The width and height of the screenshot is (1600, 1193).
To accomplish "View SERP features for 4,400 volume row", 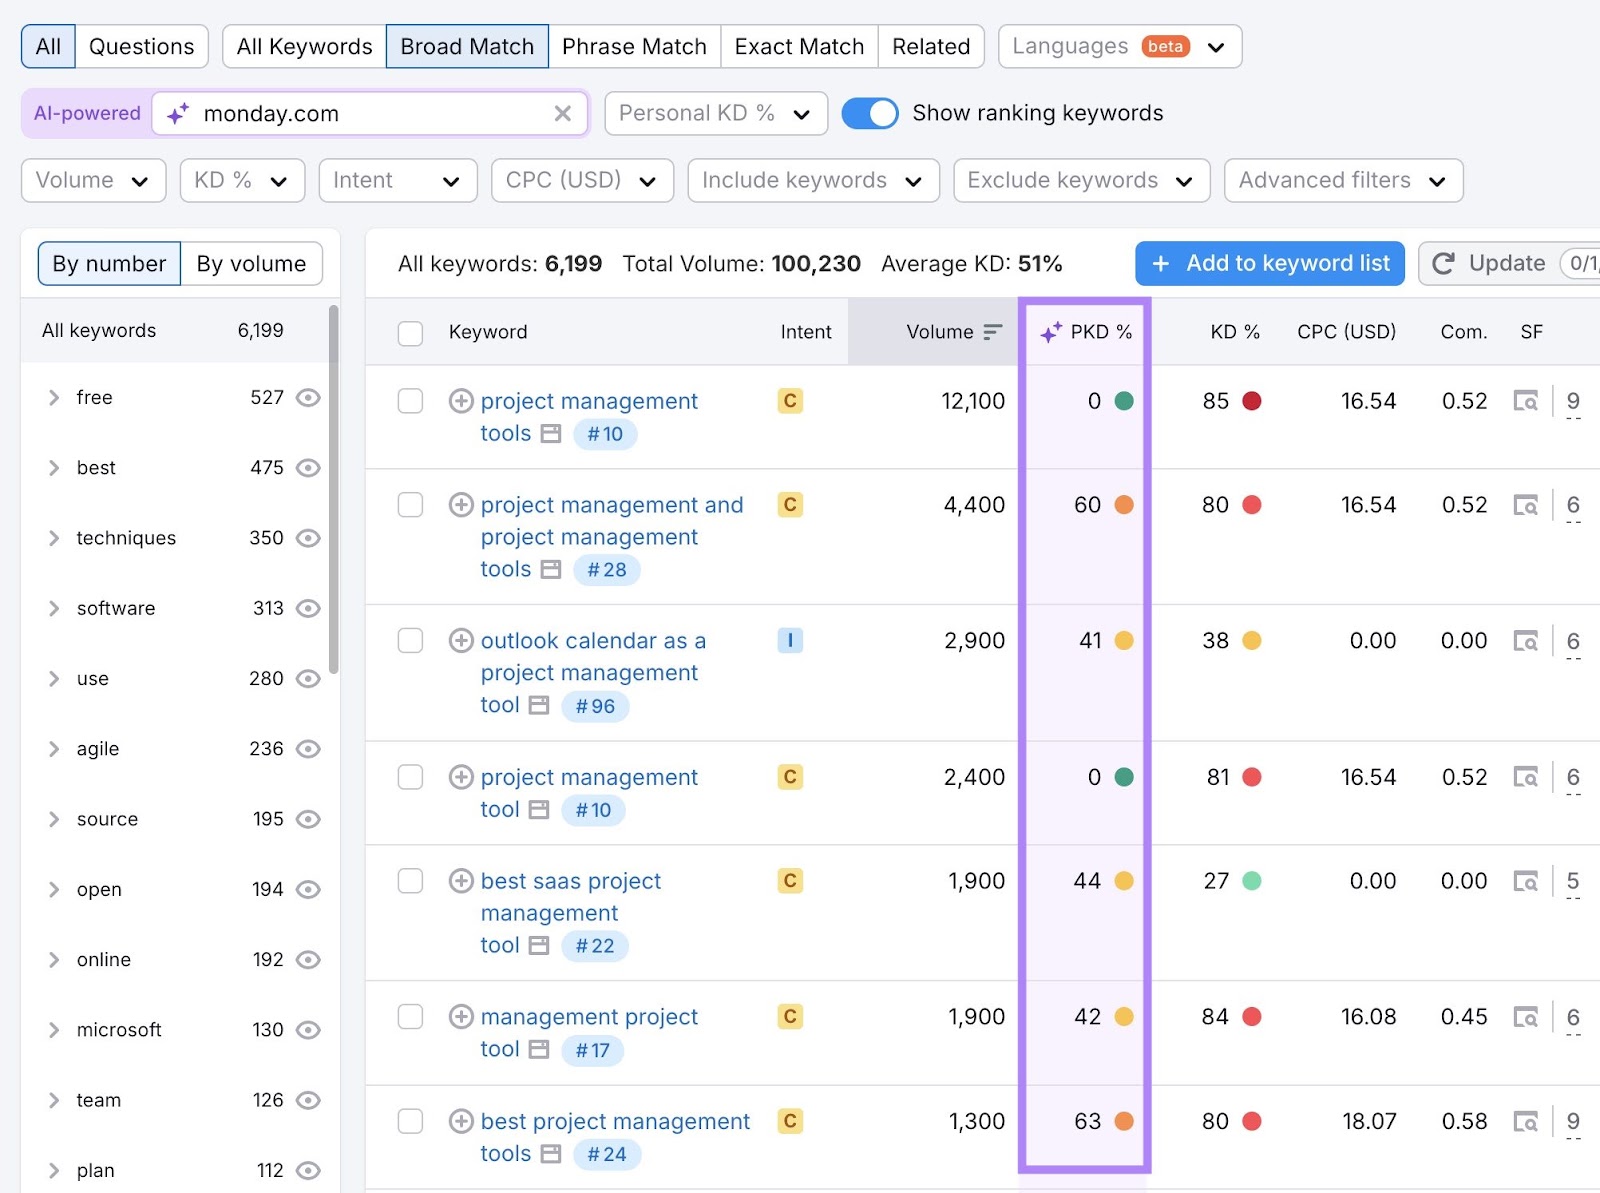I will point(1525,505).
